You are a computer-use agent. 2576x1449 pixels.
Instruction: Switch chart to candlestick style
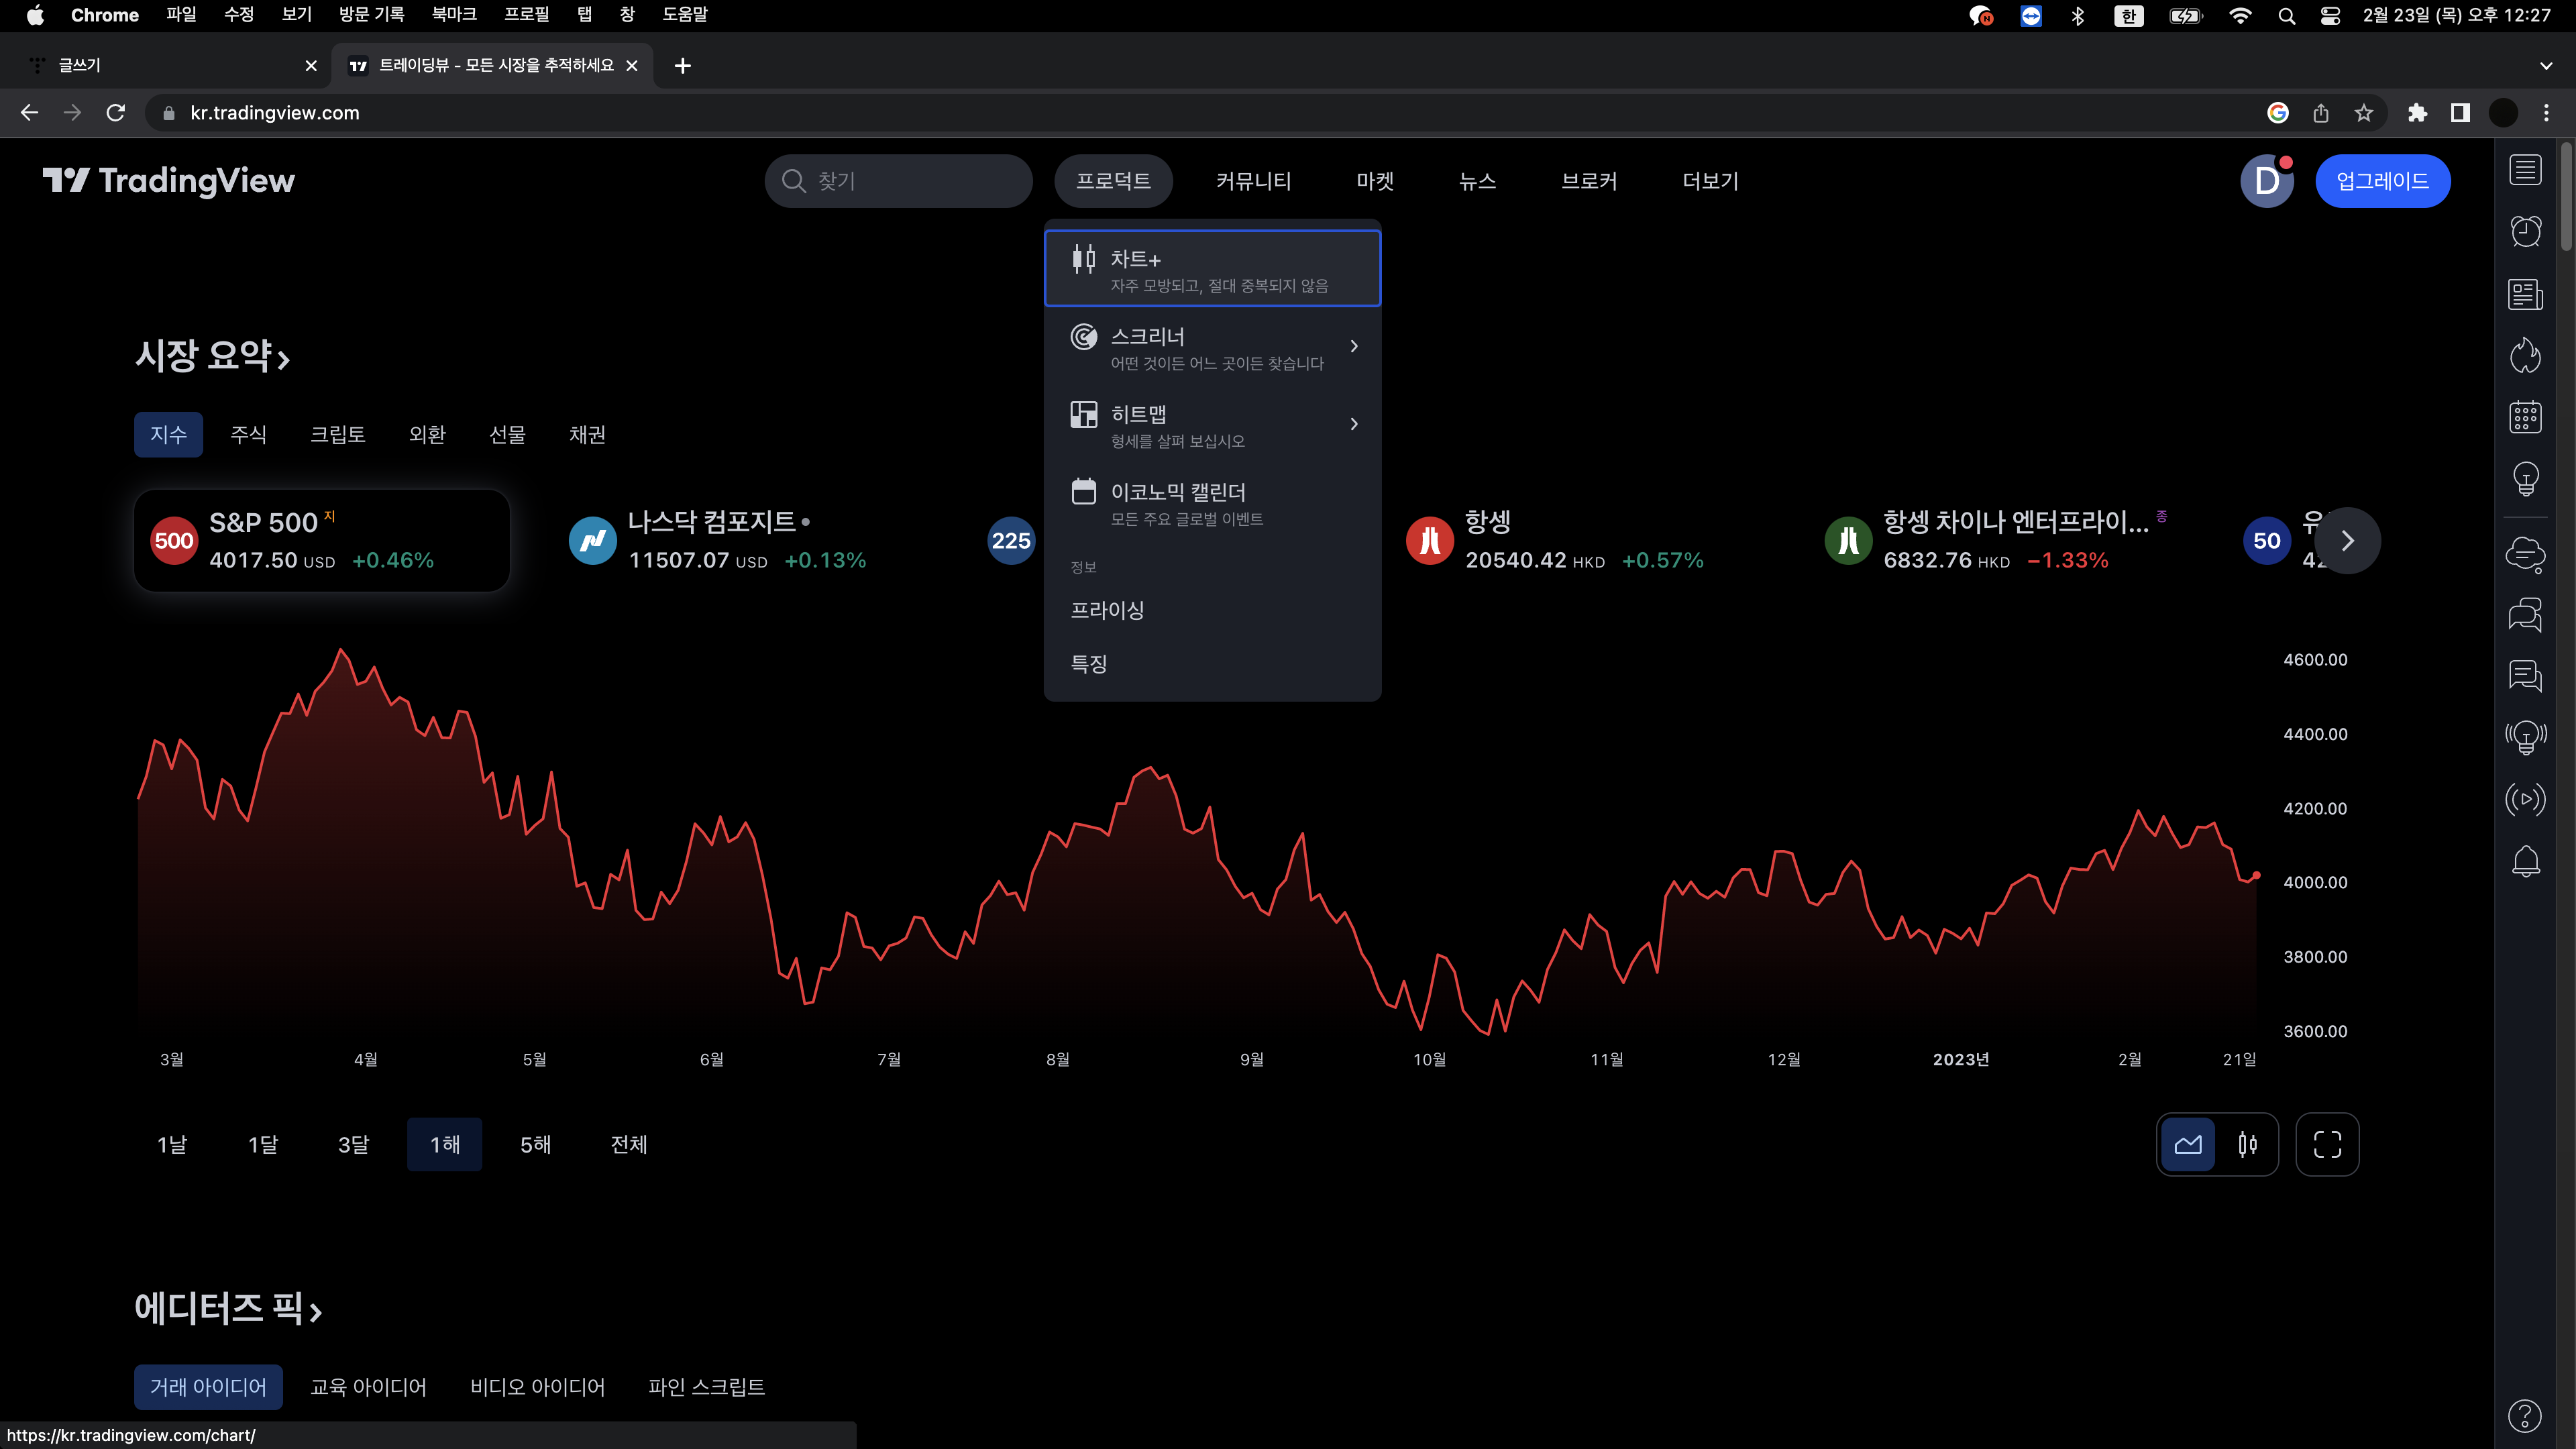tap(2247, 1144)
